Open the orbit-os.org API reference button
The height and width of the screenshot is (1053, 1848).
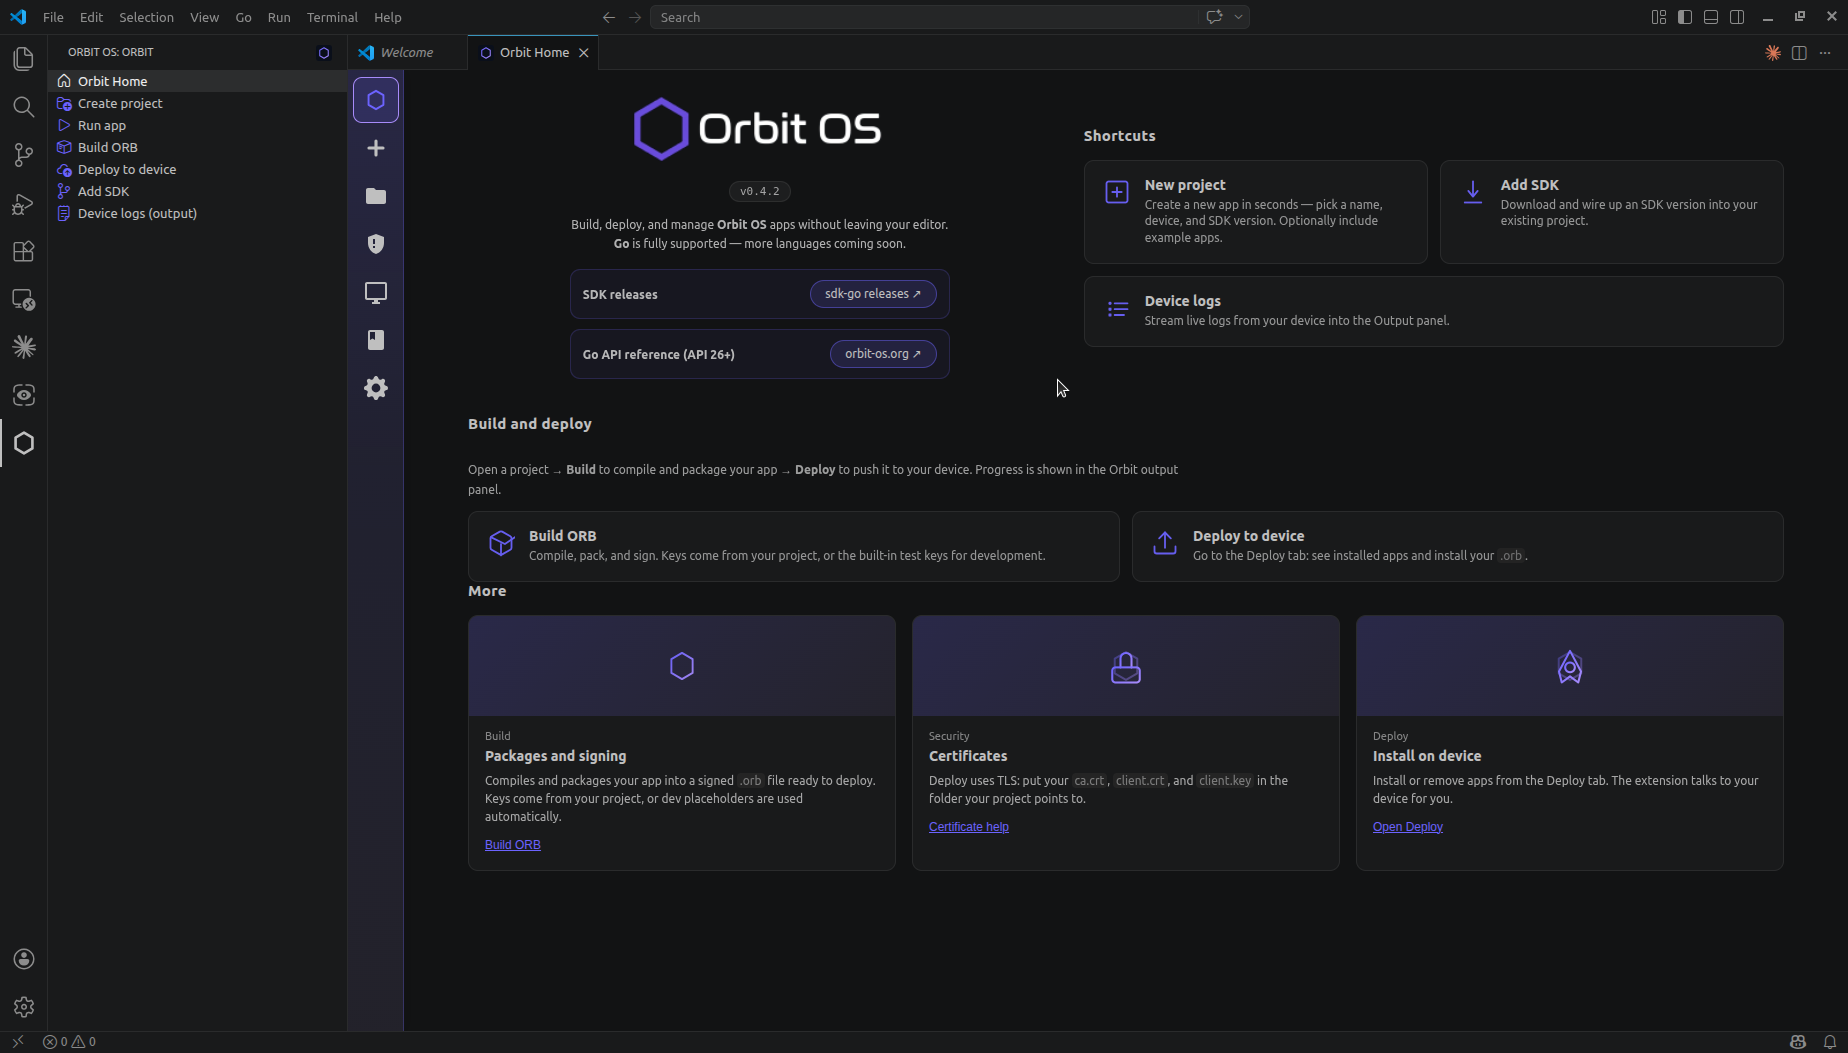click(x=883, y=354)
